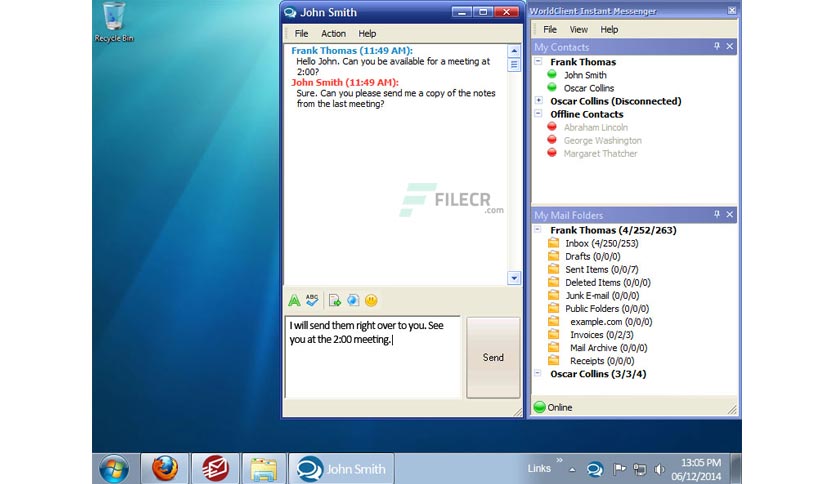Click the send file icon in chat toolbar

(335, 301)
